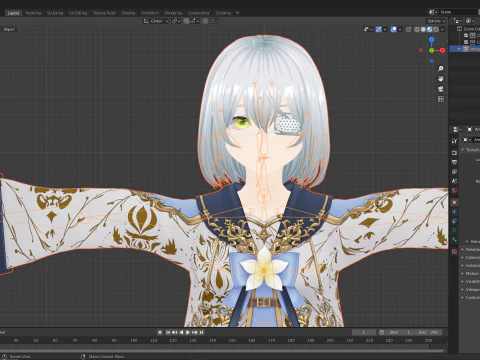Add a new workspace with plus icon
480x360 pixels.
coord(237,13)
